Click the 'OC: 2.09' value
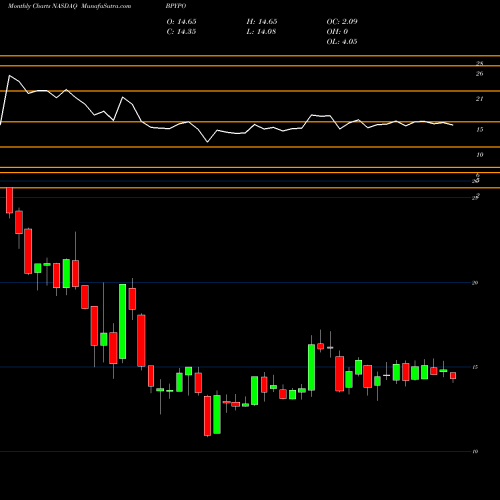500x500 pixels. 342,22
